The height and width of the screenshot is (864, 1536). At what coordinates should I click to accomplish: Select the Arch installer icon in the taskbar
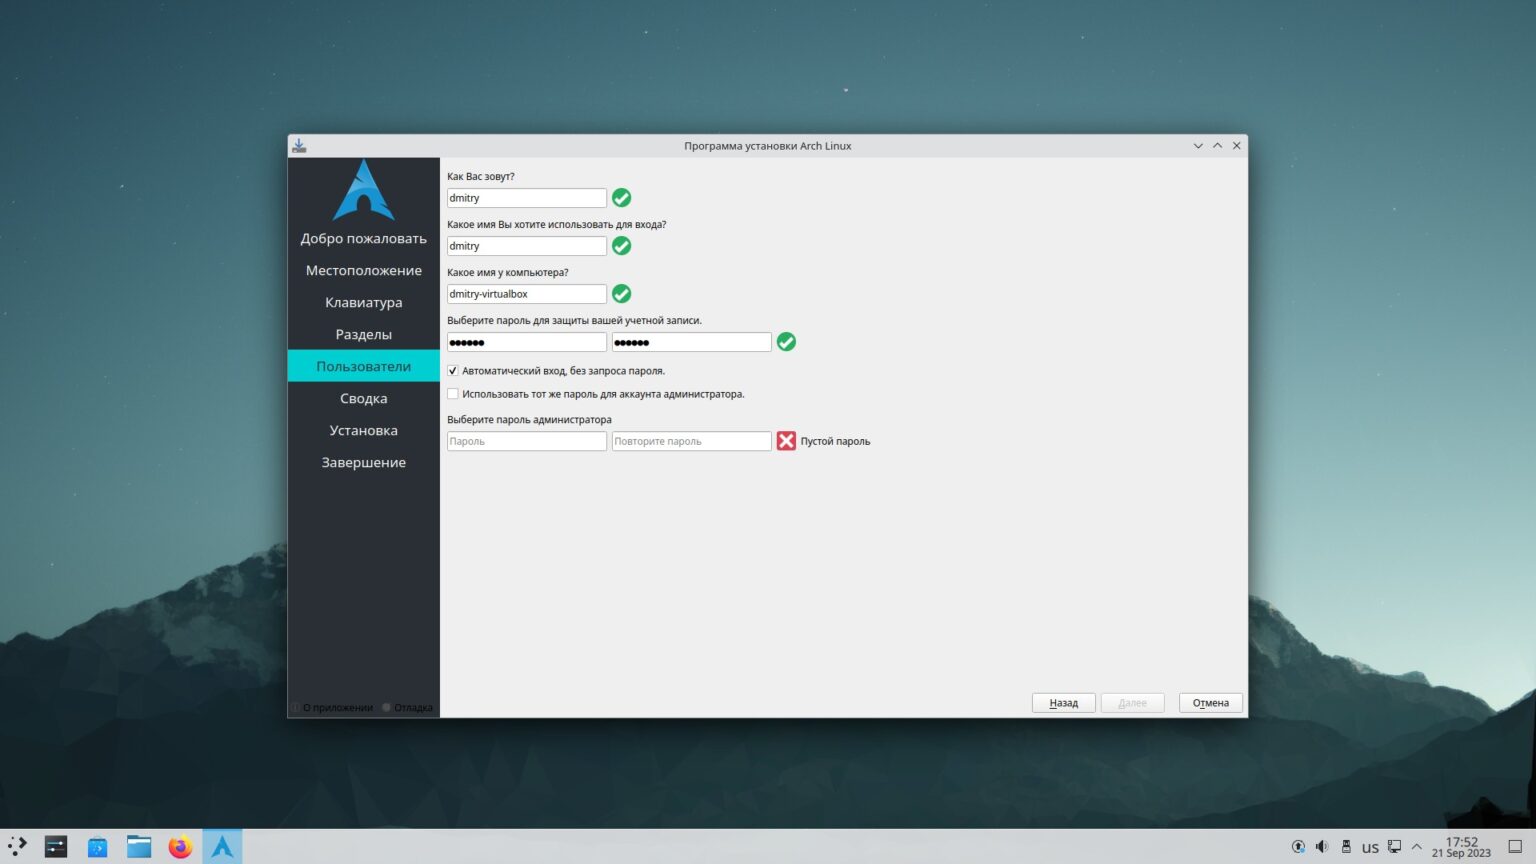pos(221,847)
